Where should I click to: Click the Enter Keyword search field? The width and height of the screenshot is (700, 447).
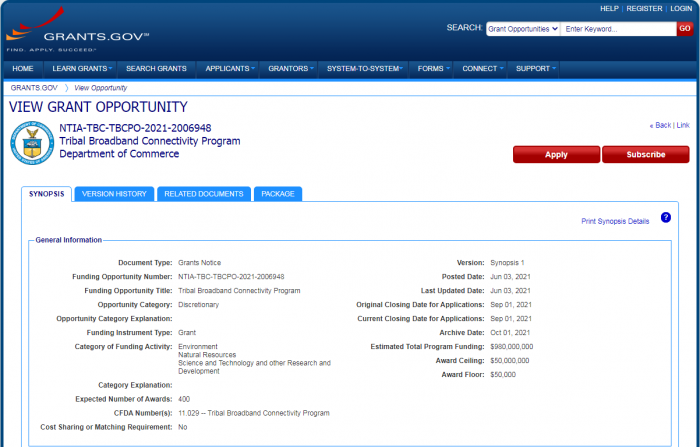tap(618, 29)
